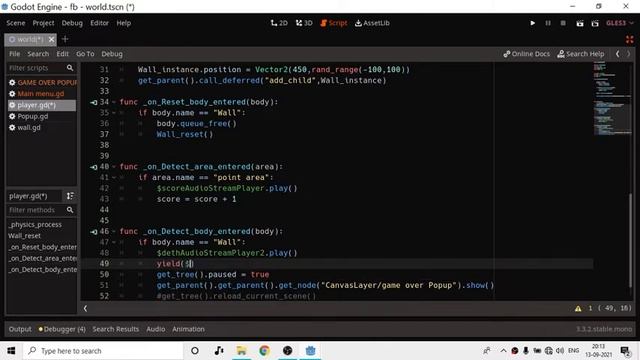Image resolution: width=640 pixels, height=360 pixels.
Task: Switch to the 2D workspace
Action: [x=279, y=23]
